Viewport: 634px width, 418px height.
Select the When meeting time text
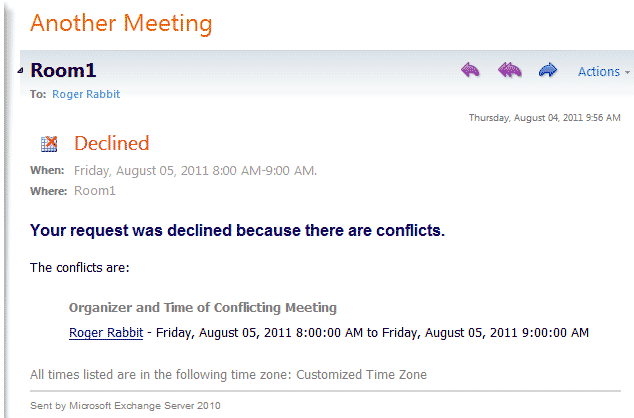pos(195,171)
